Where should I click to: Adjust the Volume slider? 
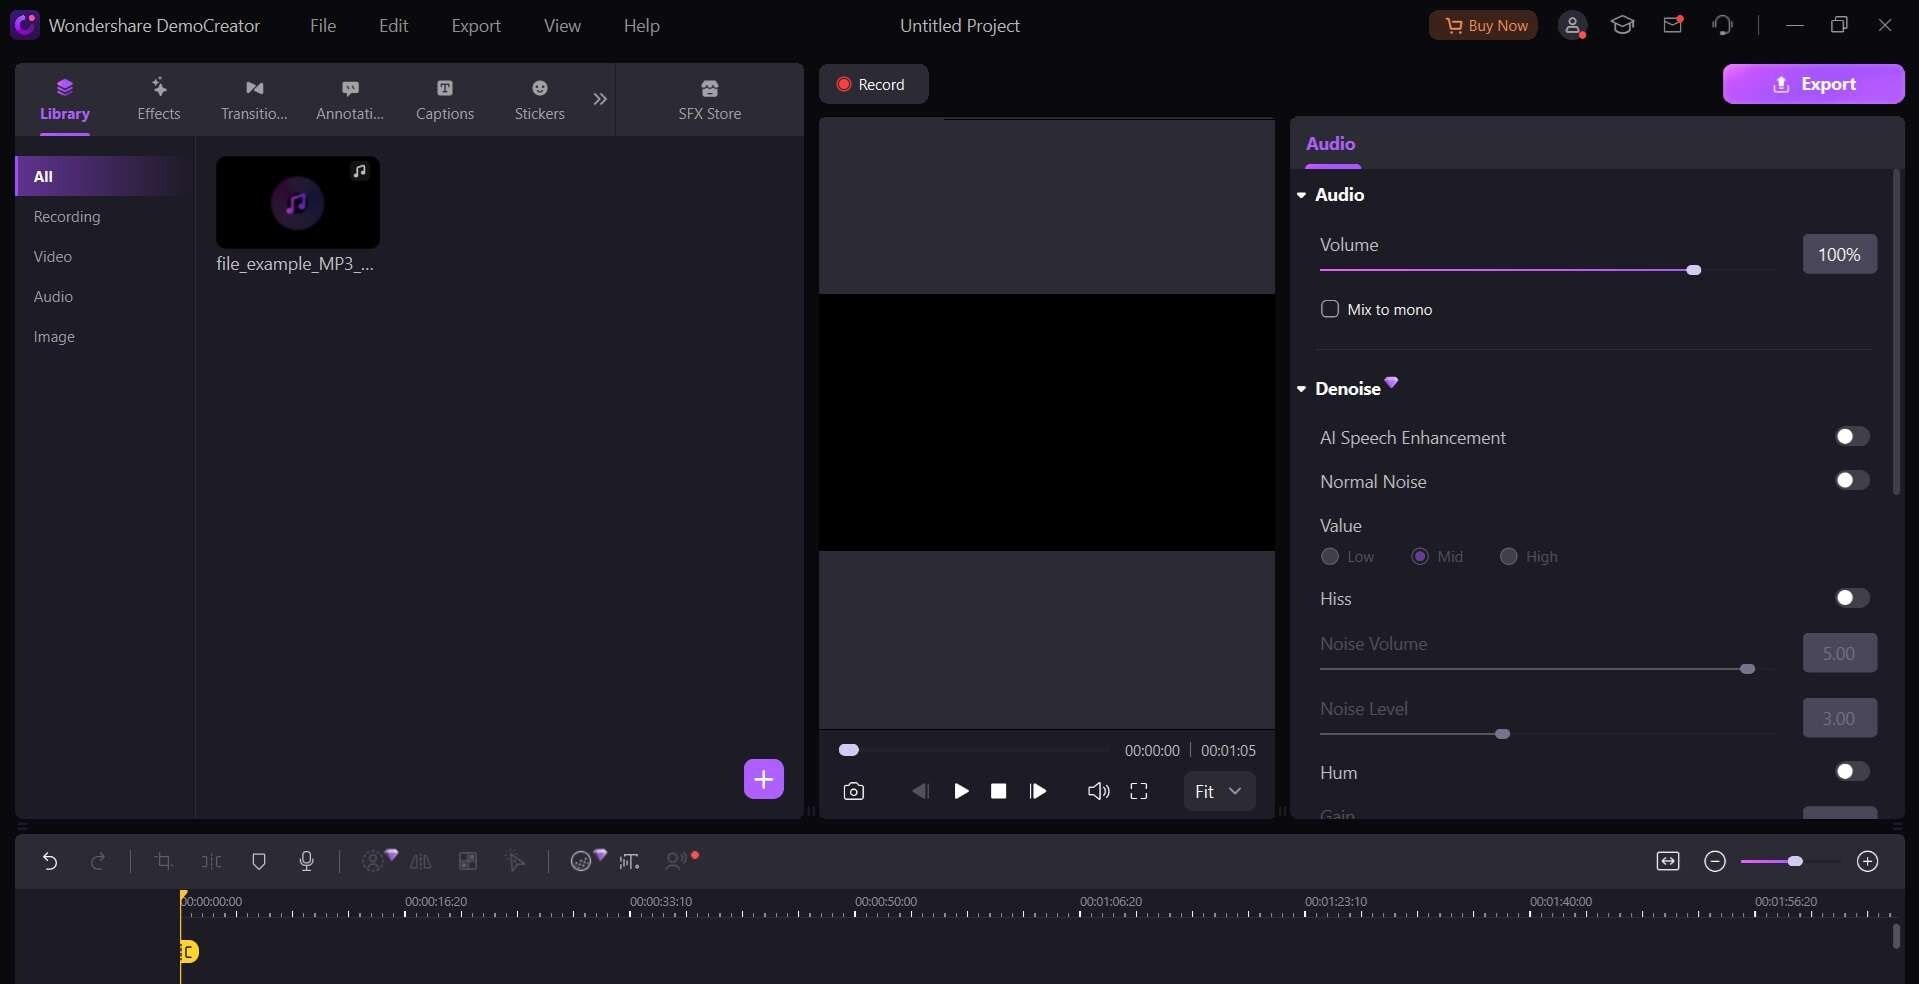[1546, 270]
